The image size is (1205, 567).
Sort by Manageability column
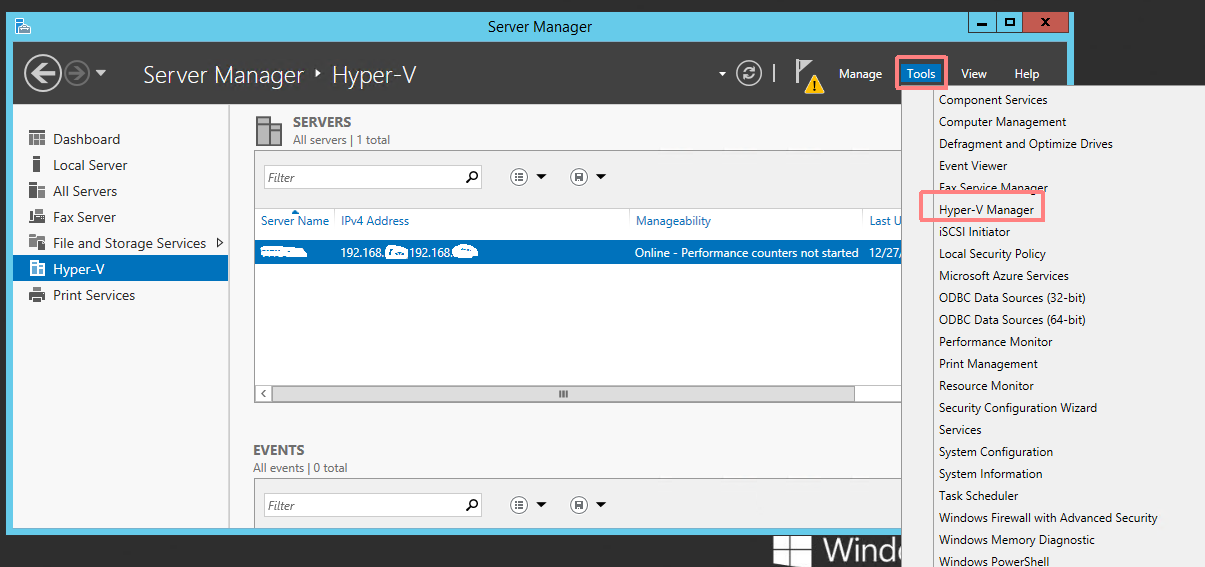[x=673, y=221]
